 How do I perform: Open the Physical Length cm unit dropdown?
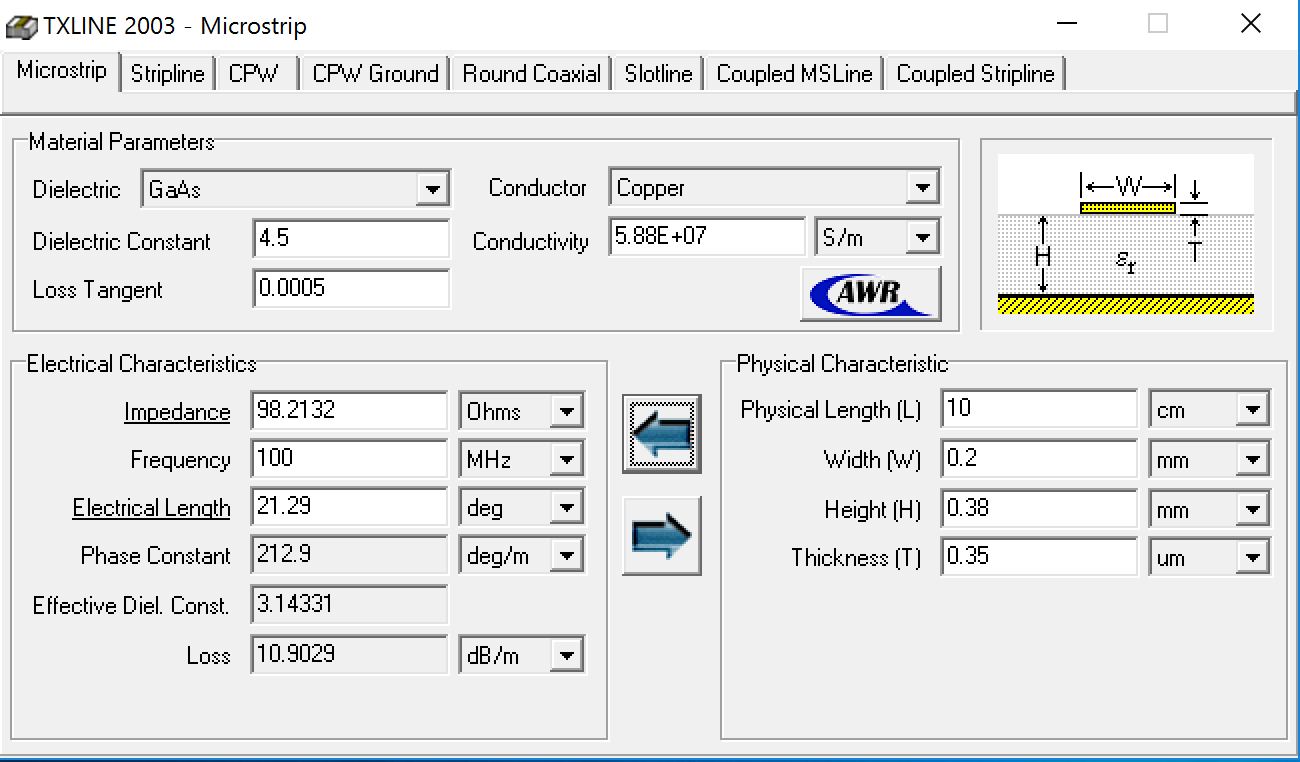(1253, 409)
